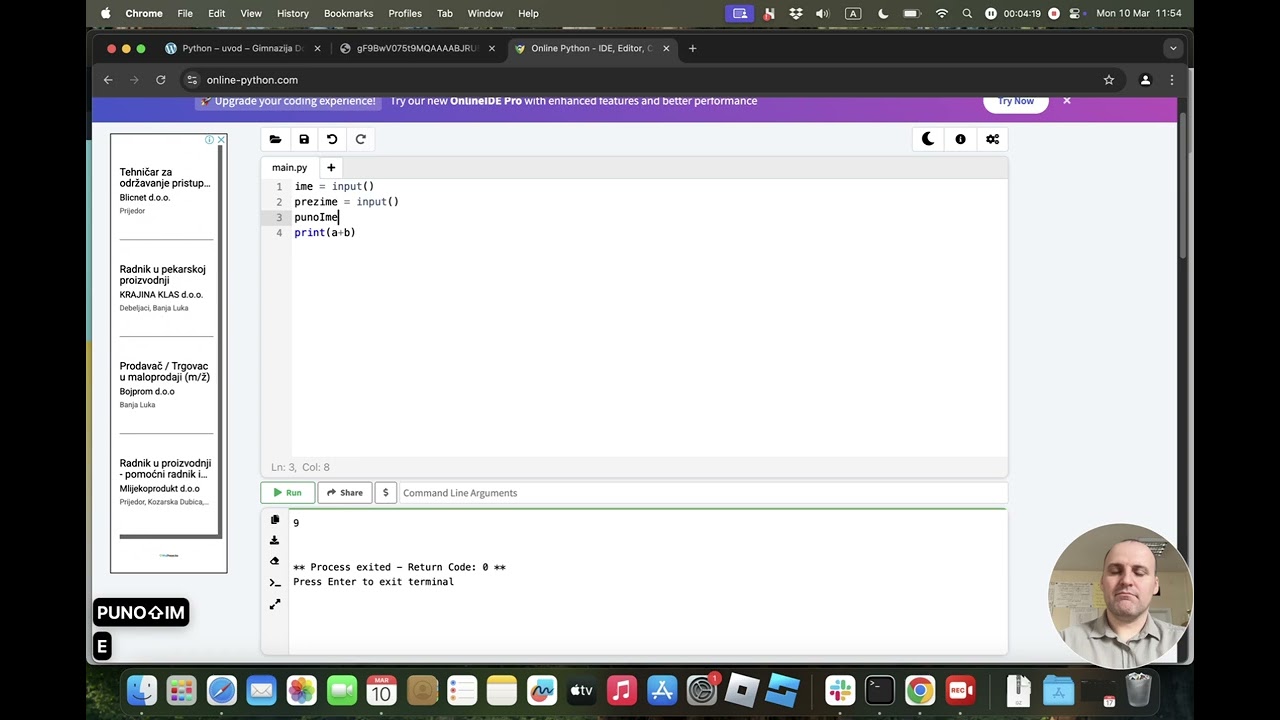Open the Bookmarks menu
The width and height of the screenshot is (1280, 720).
click(x=348, y=13)
